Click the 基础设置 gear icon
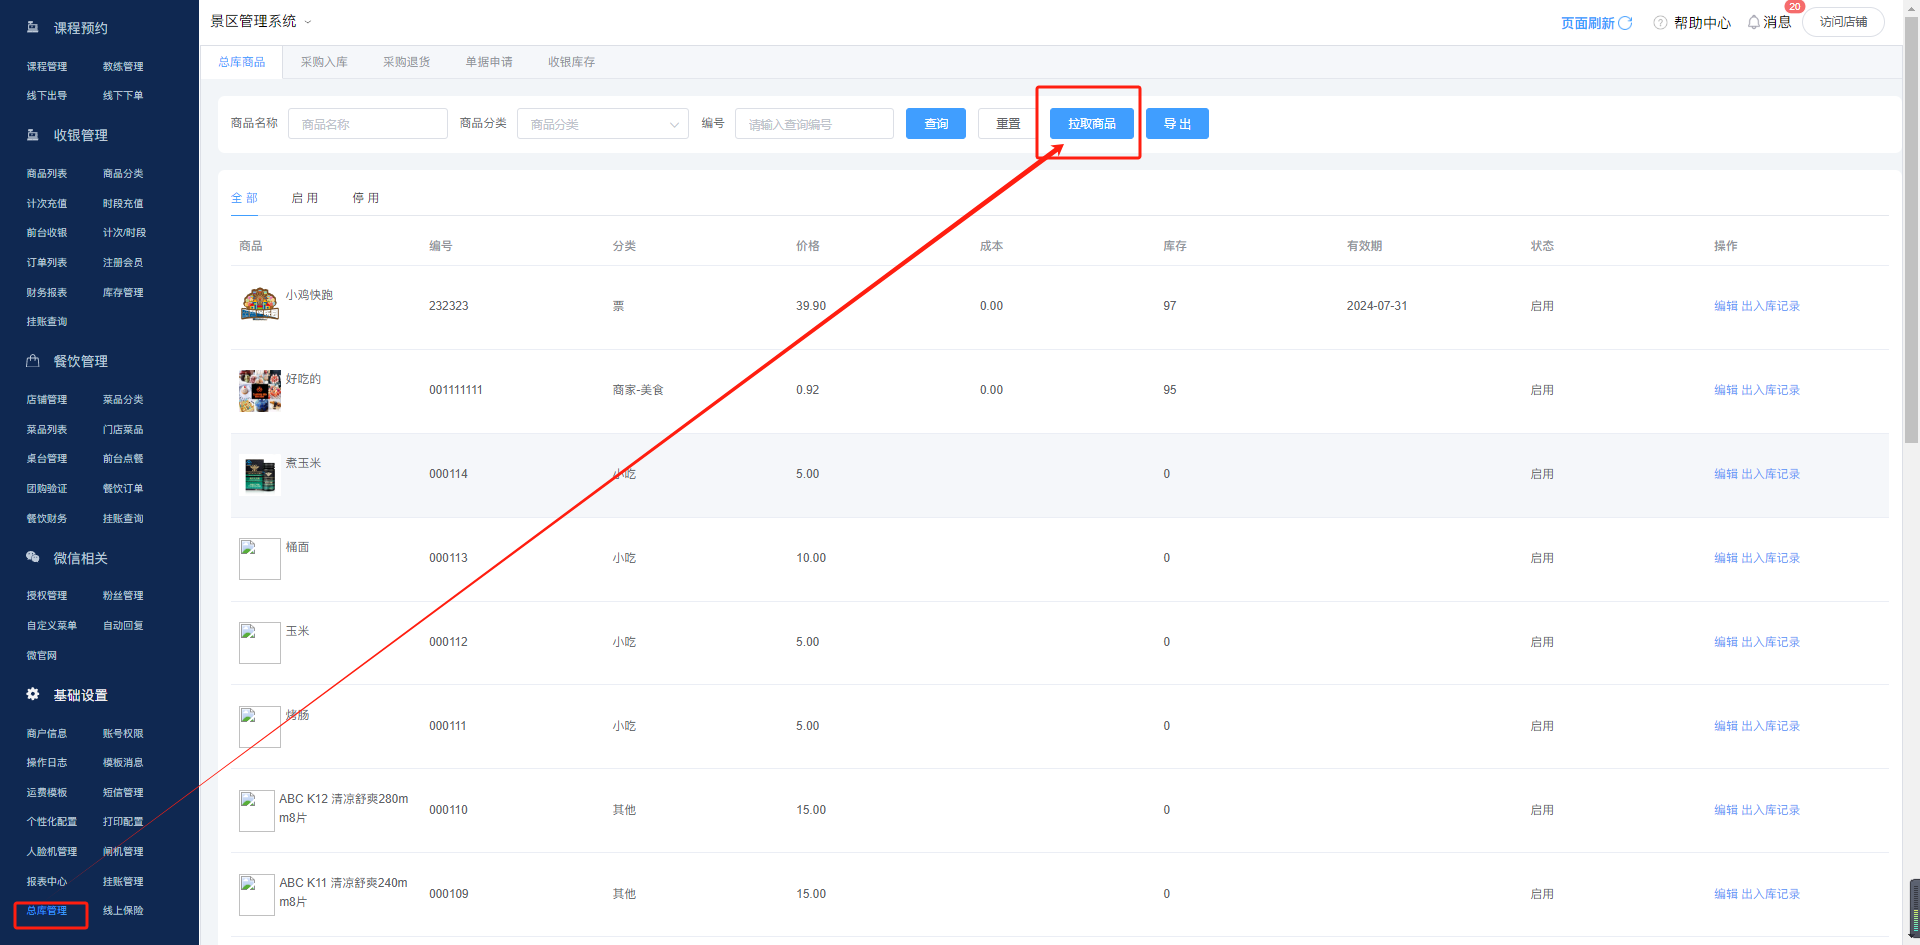 point(33,694)
